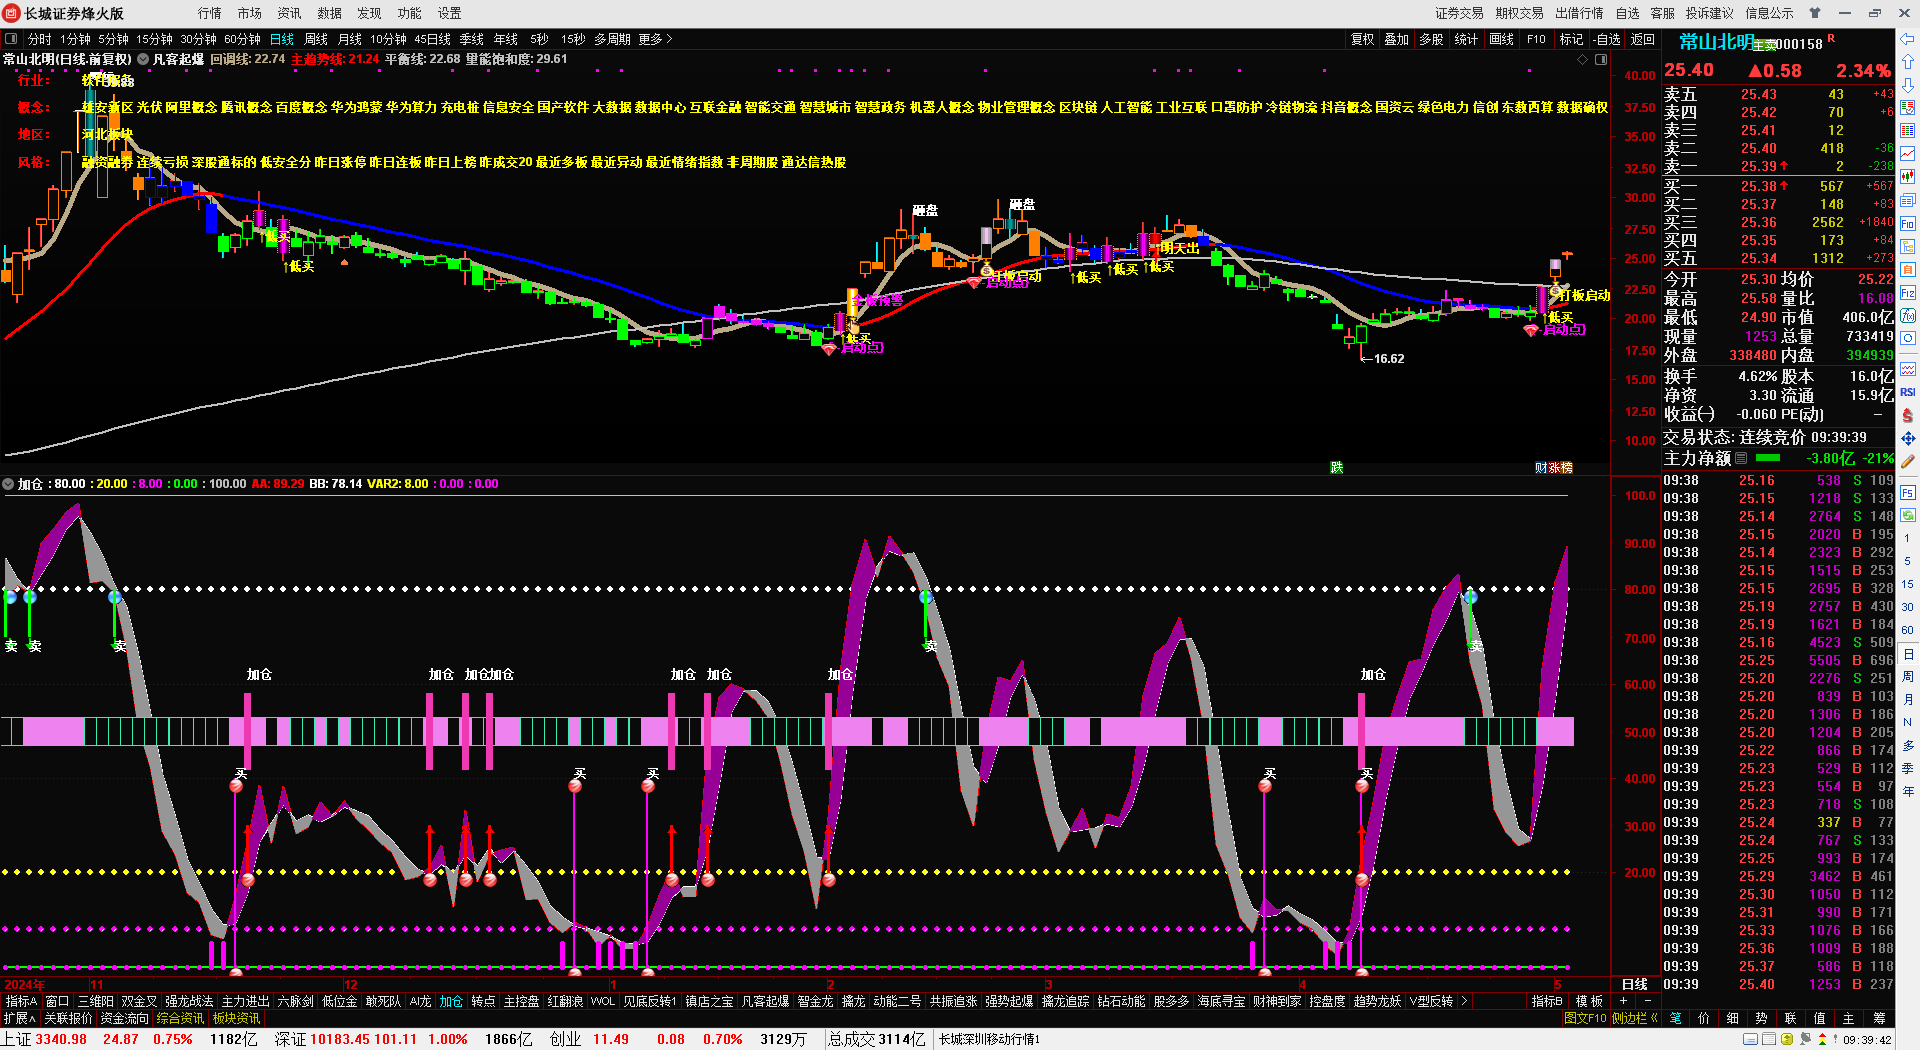Expand the 指标A indicator group
The image size is (1920, 1050).
point(21,1001)
